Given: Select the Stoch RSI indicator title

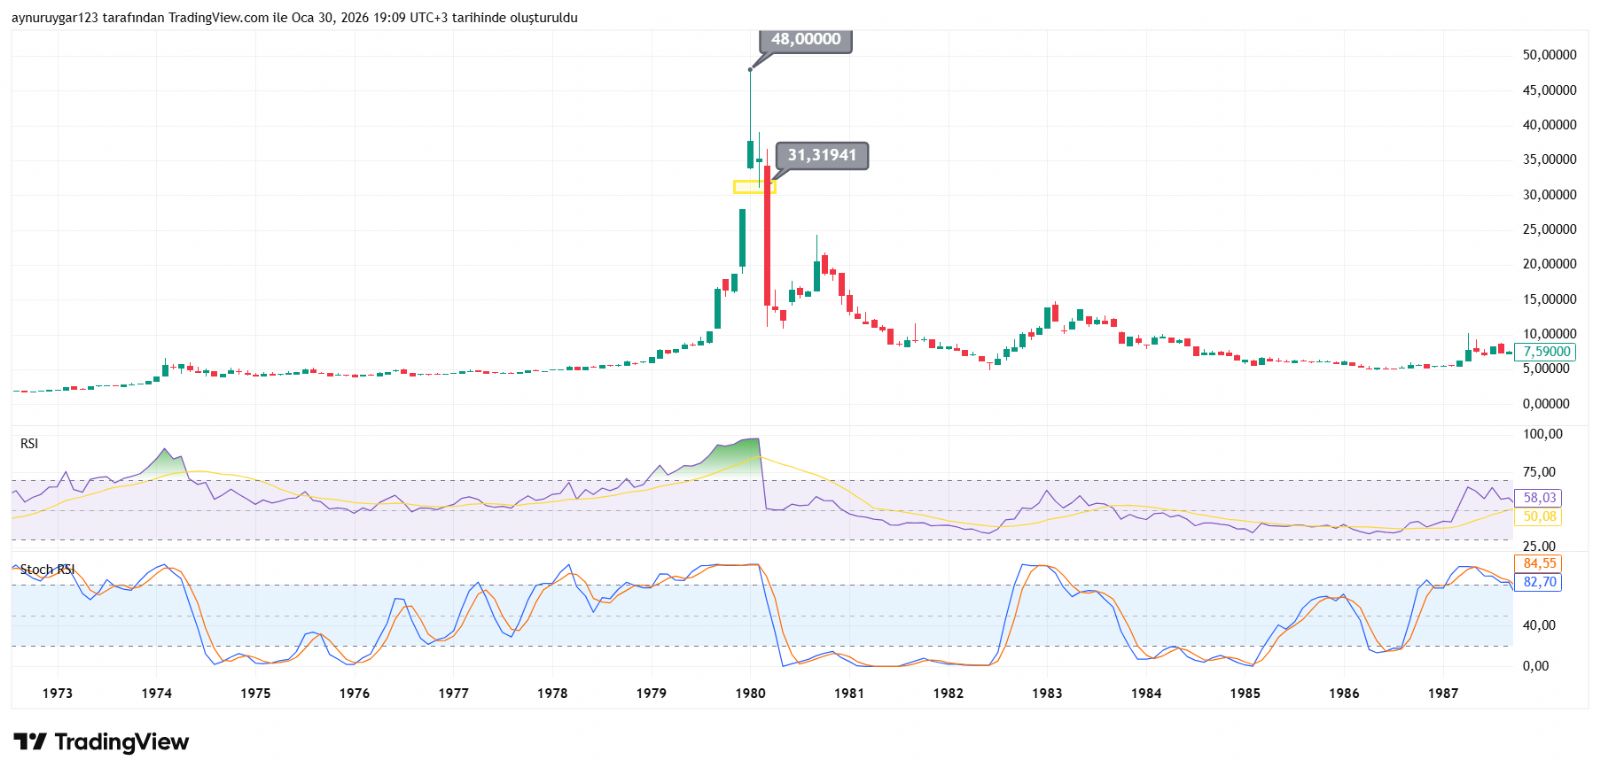Looking at the screenshot, I should pyautogui.click(x=47, y=569).
